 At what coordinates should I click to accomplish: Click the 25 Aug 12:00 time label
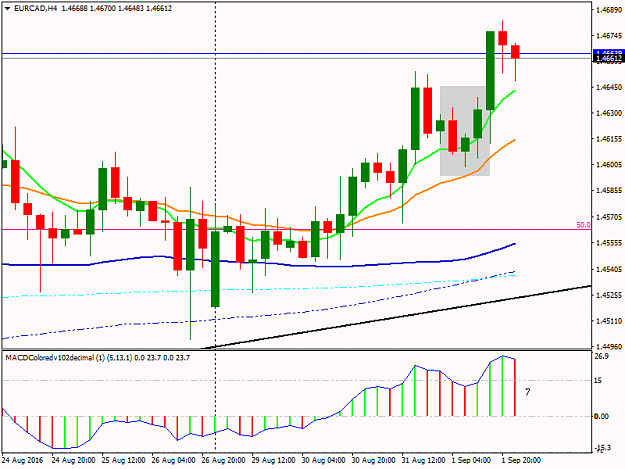124,460
